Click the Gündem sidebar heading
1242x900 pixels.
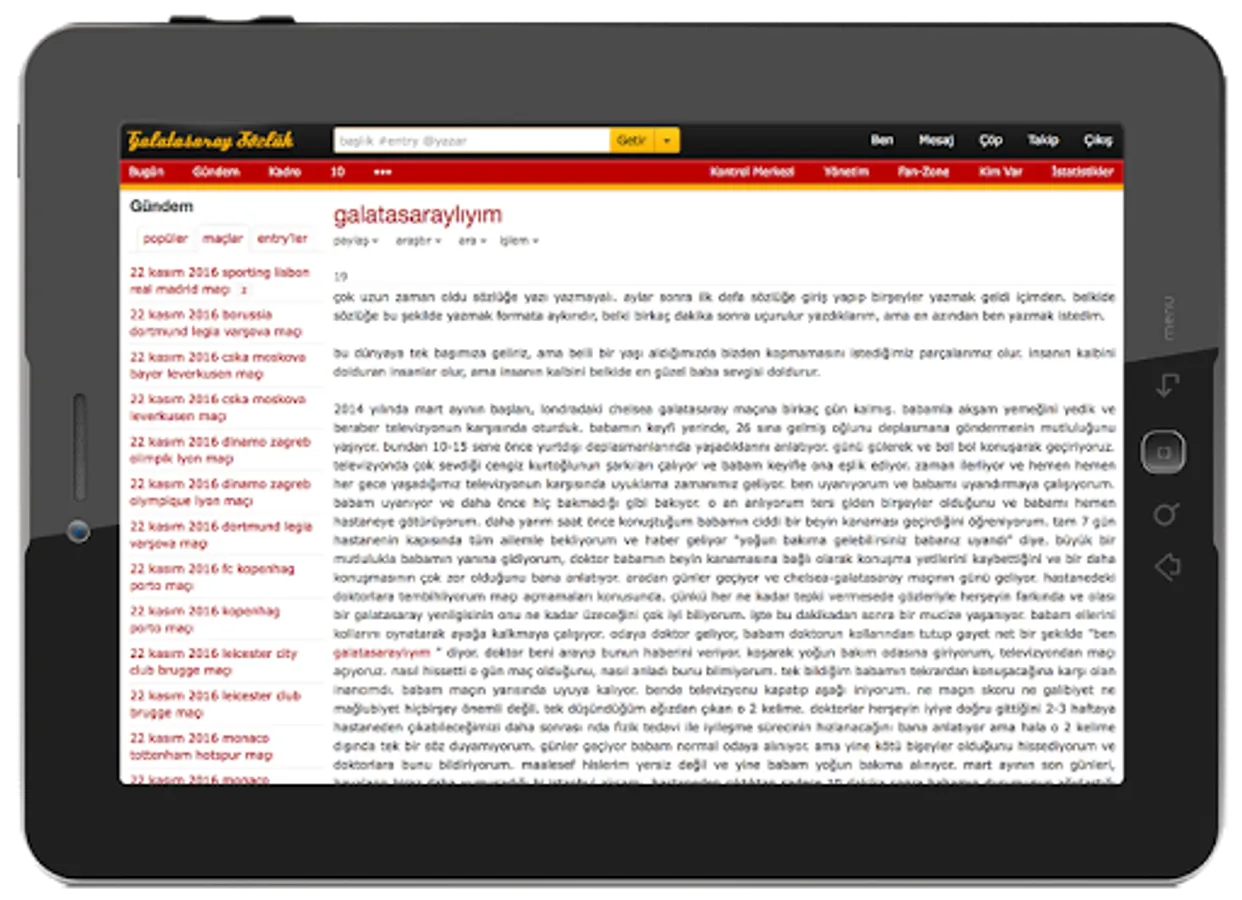tap(162, 206)
